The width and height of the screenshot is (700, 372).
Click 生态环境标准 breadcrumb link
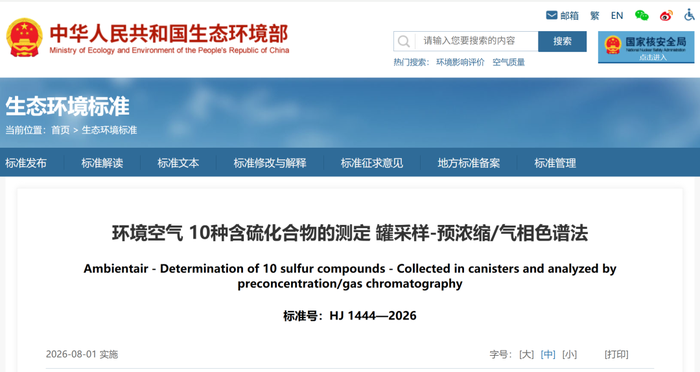pyautogui.click(x=109, y=130)
